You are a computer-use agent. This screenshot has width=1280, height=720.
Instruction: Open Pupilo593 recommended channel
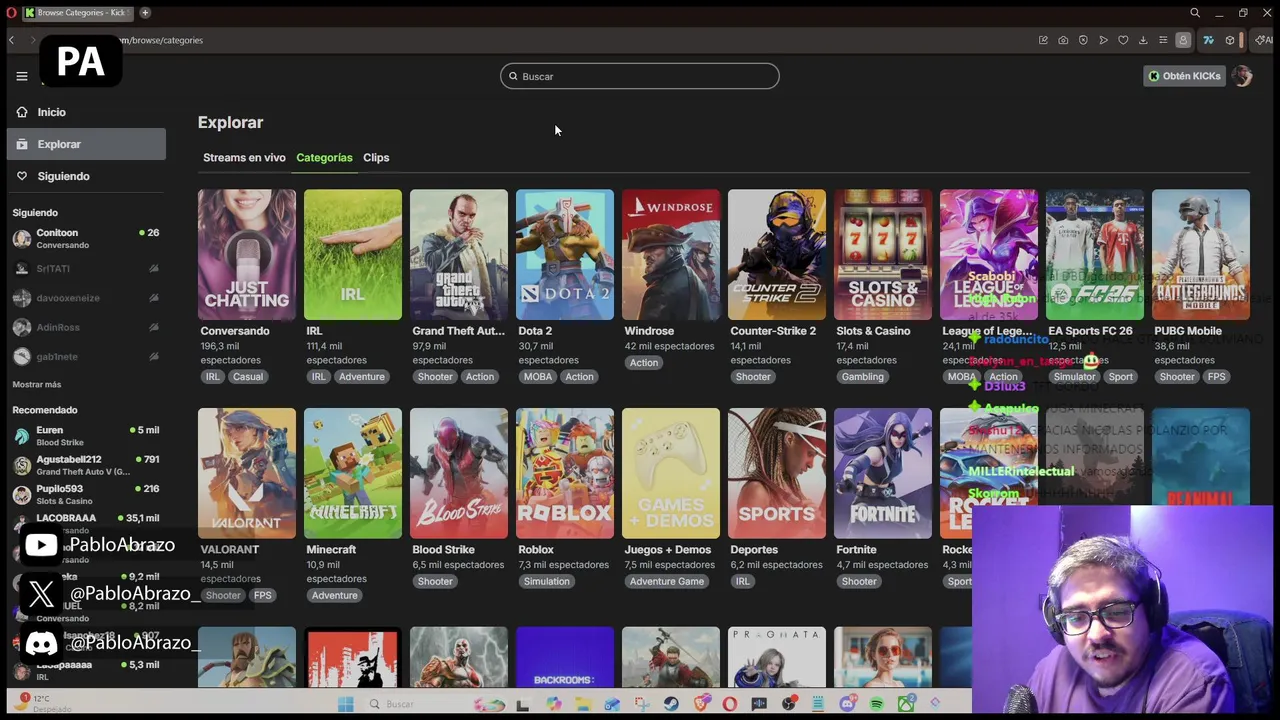point(86,494)
